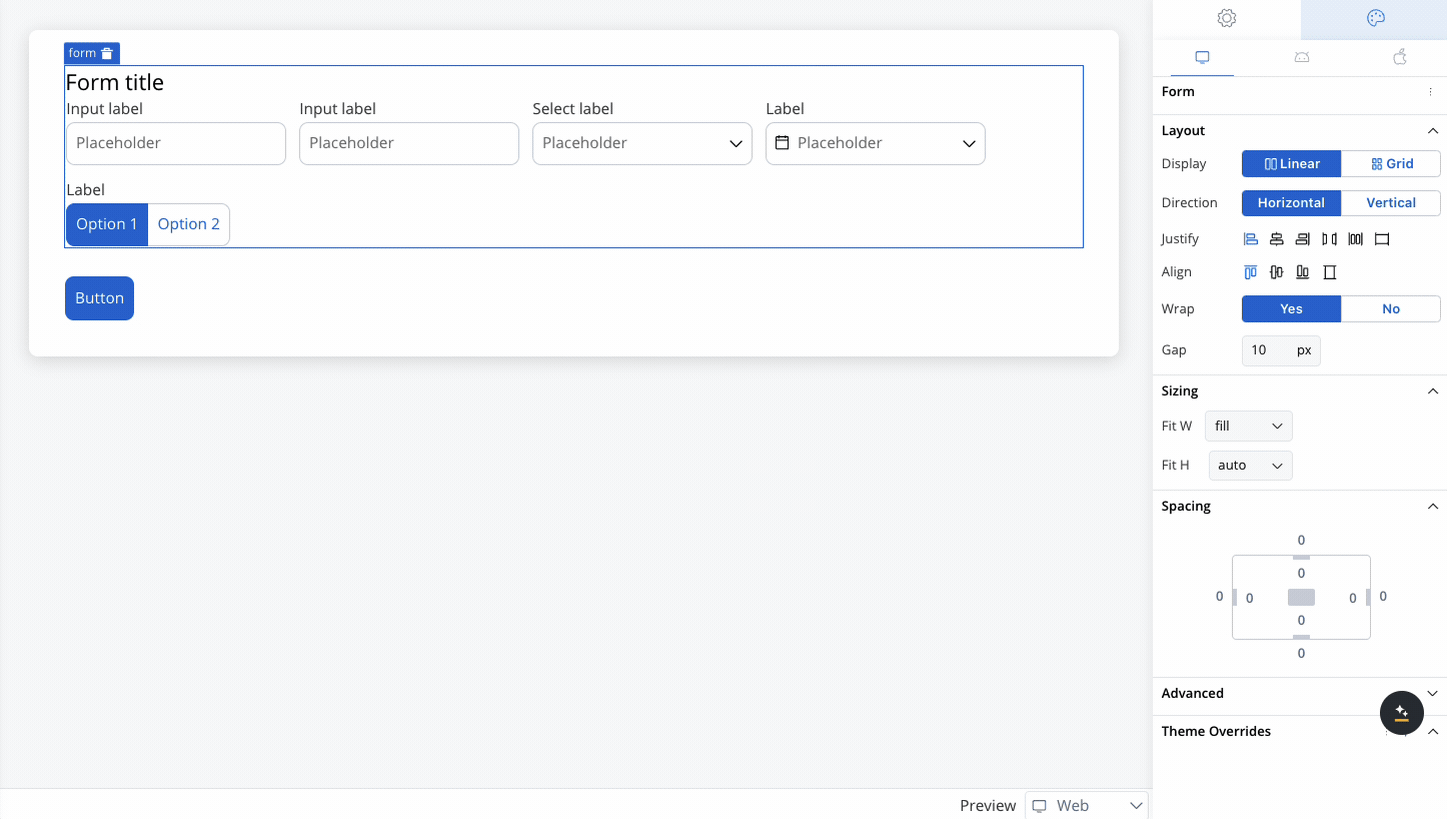Set Wrap to Yes
1447x819 pixels.
click(1291, 309)
